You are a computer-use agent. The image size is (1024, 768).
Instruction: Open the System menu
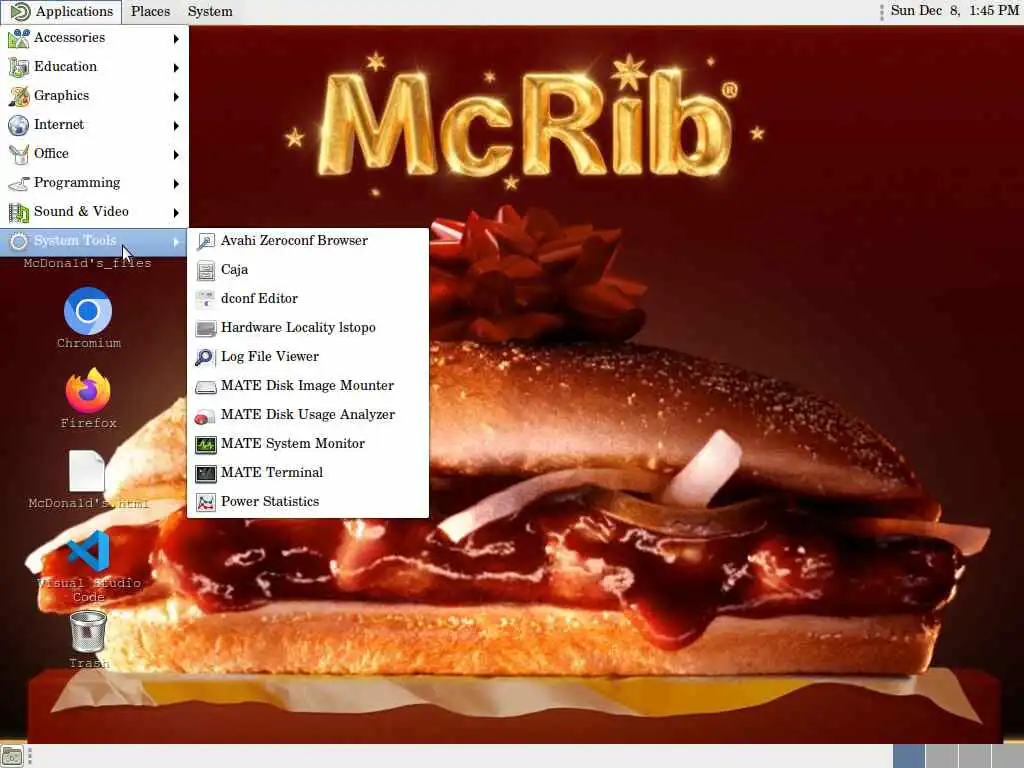tap(210, 11)
